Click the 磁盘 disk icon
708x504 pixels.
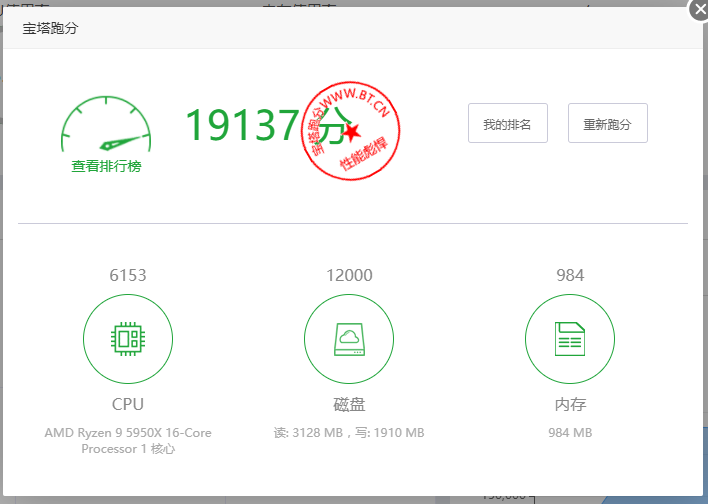[x=349, y=339]
